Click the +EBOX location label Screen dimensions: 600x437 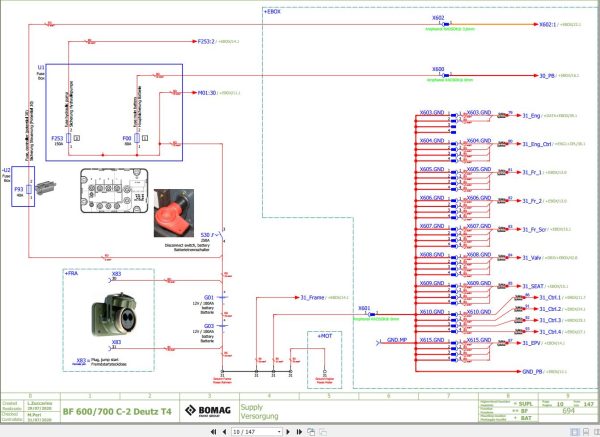pos(272,12)
